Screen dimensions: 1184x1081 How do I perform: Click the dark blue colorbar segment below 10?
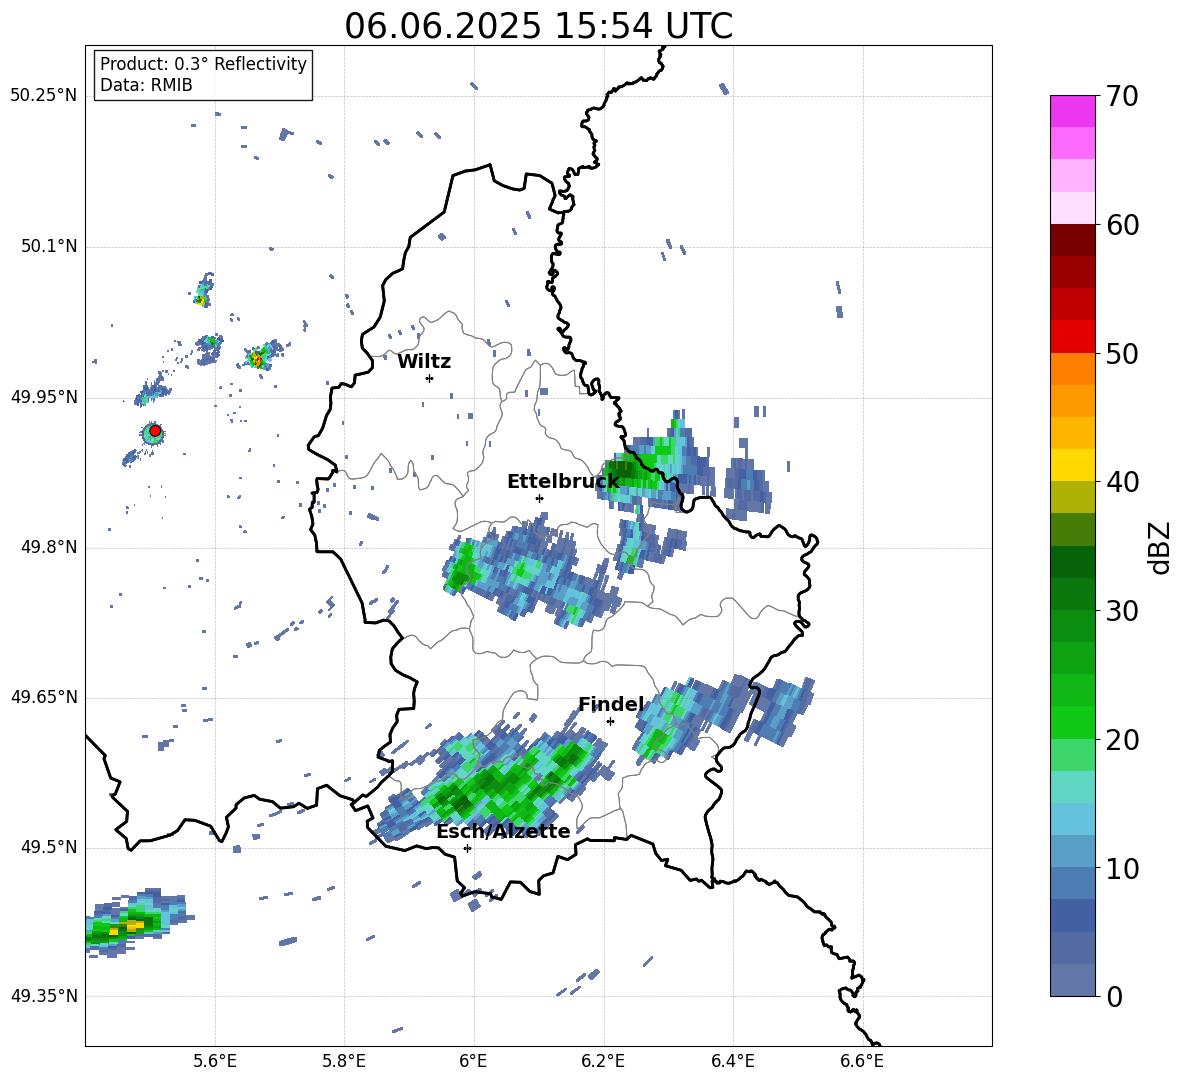(1072, 915)
